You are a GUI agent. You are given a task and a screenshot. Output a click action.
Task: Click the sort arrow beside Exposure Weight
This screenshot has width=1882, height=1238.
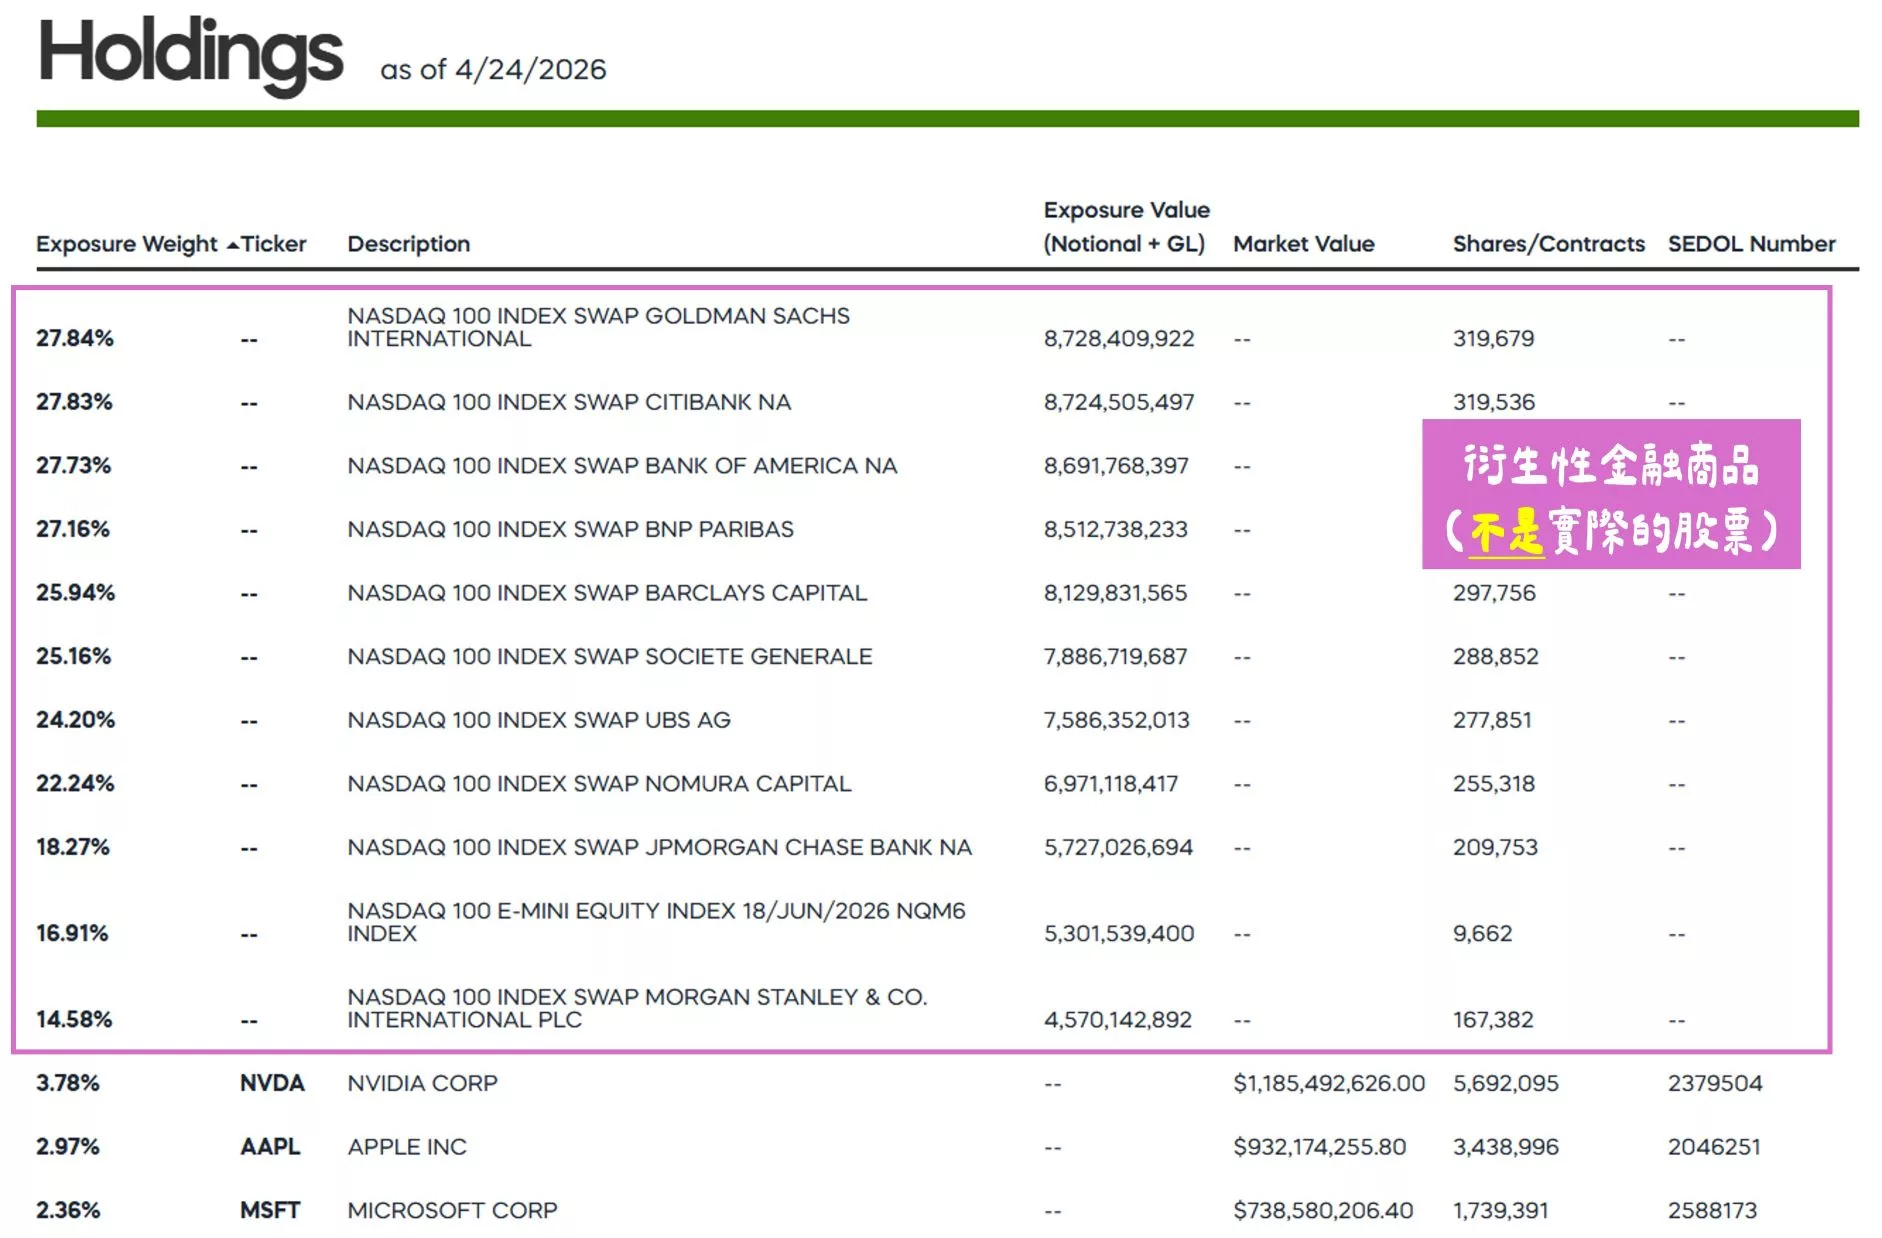click(x=232, y=245)
